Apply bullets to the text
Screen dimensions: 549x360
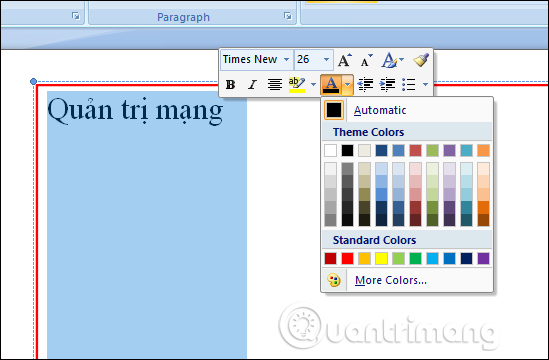point(409,84)
